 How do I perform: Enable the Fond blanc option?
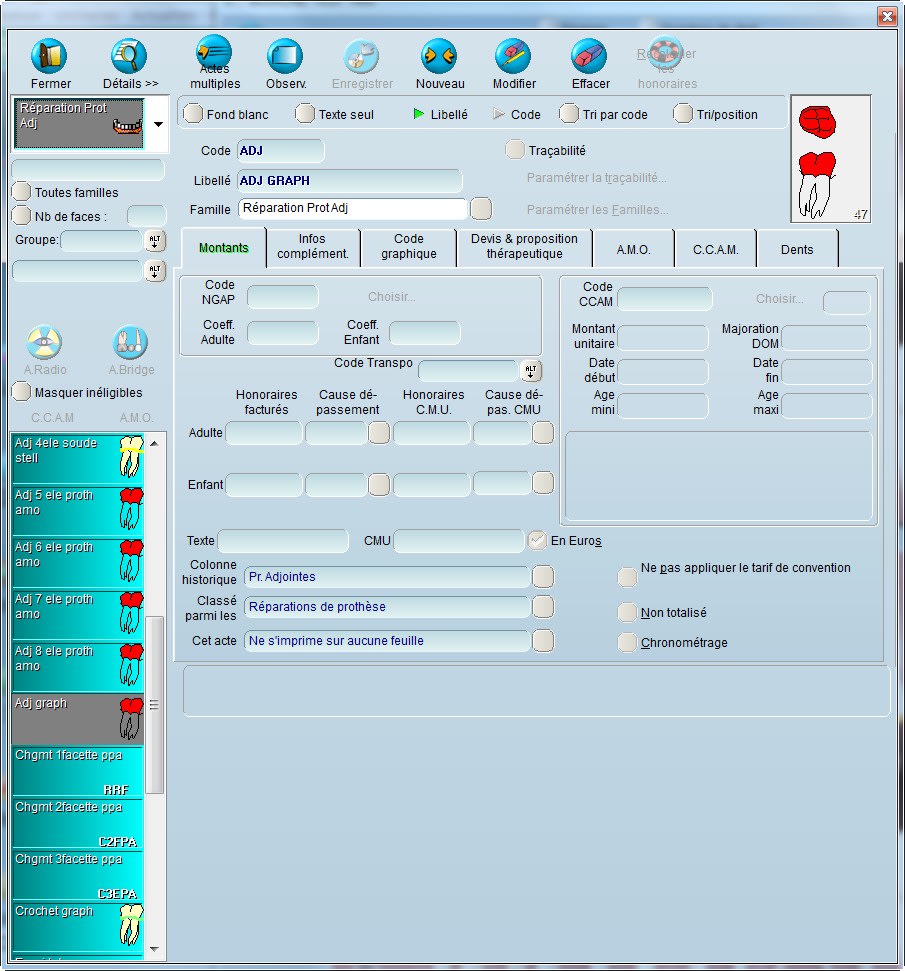tap(194, 114)
